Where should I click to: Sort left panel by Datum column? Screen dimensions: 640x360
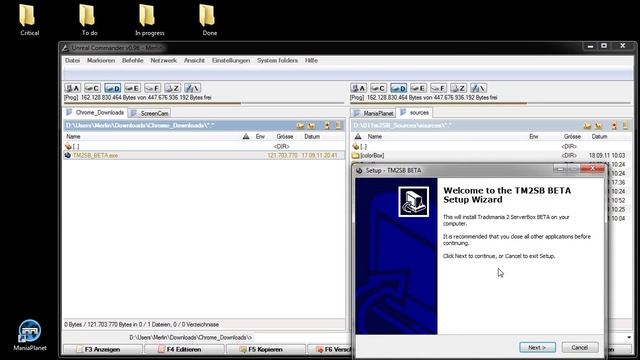[312, 136]
